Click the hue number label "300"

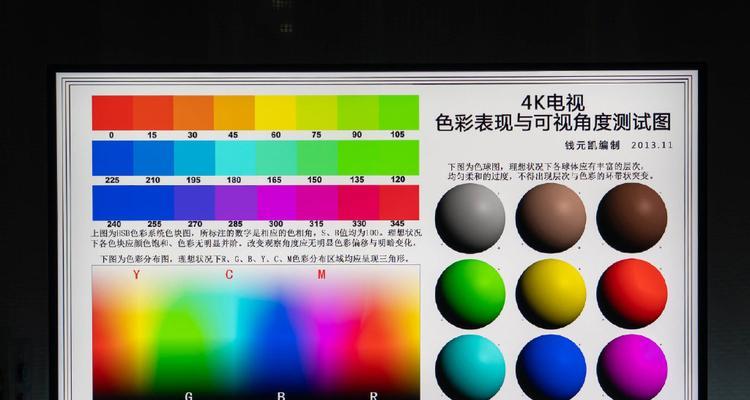276,224
